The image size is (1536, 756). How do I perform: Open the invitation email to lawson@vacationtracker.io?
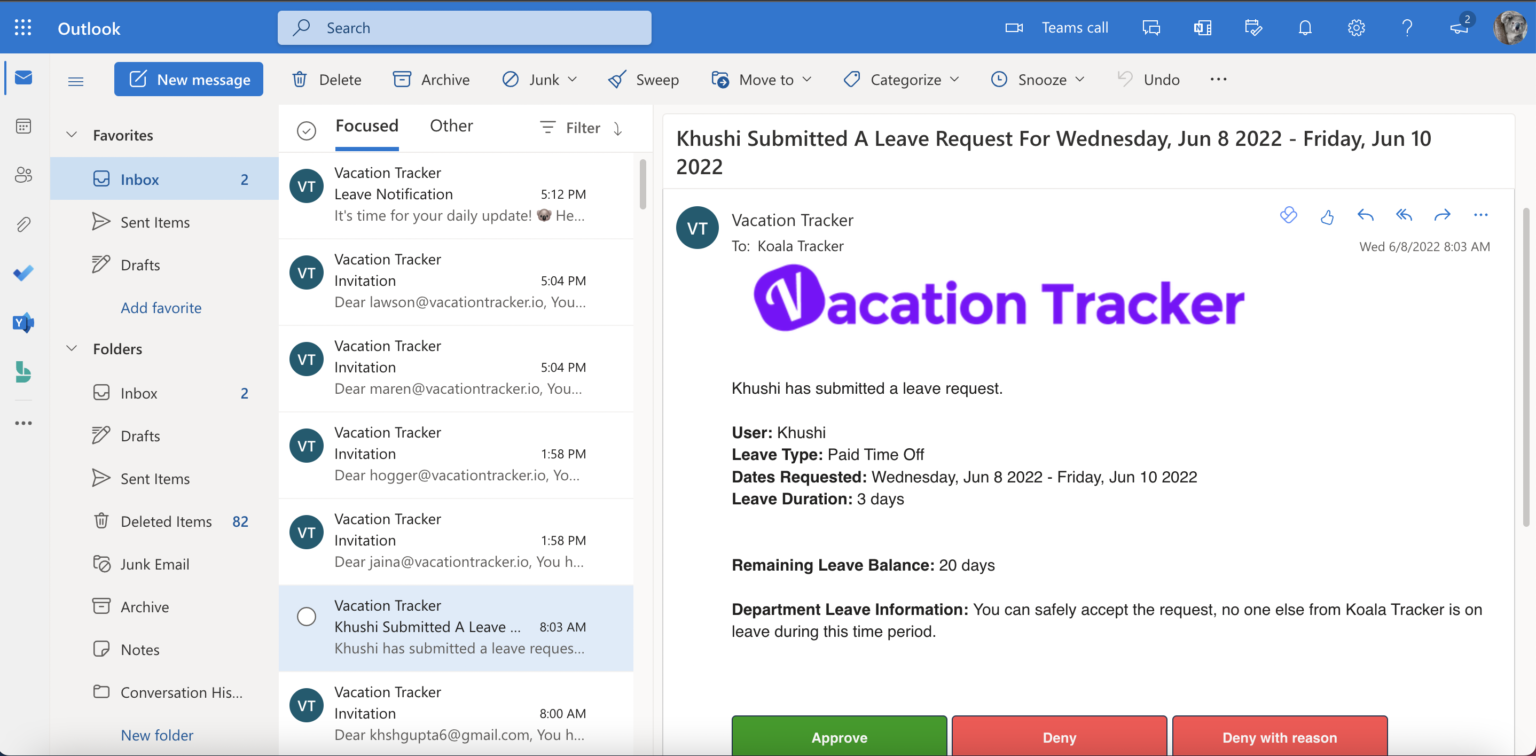click(x=456, y=282)
